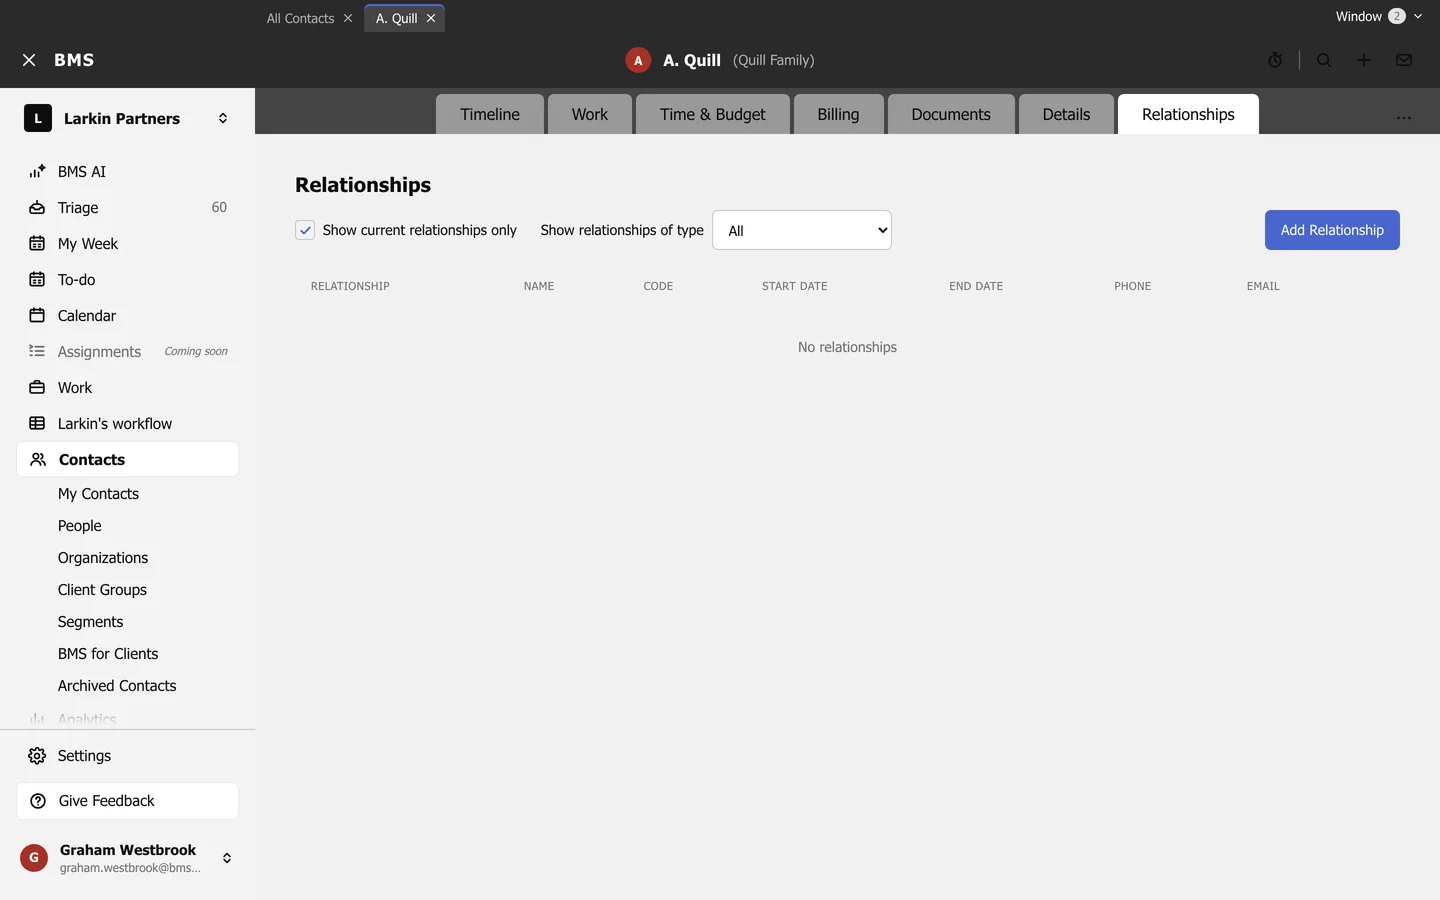The width and height of the screenshot is (1440, 900).
Task: Expand Graham Westbrook account menu chevron
Action: [x=227, y=858]
